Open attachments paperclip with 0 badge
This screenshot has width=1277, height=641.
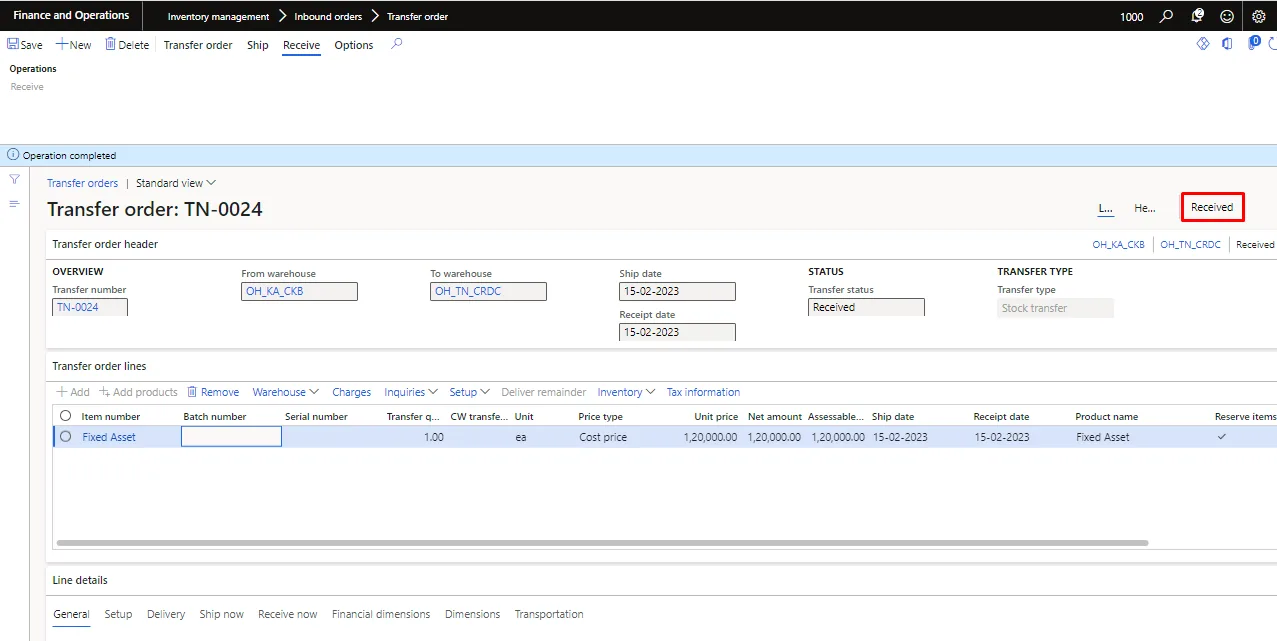click(x=1254, y=43)
